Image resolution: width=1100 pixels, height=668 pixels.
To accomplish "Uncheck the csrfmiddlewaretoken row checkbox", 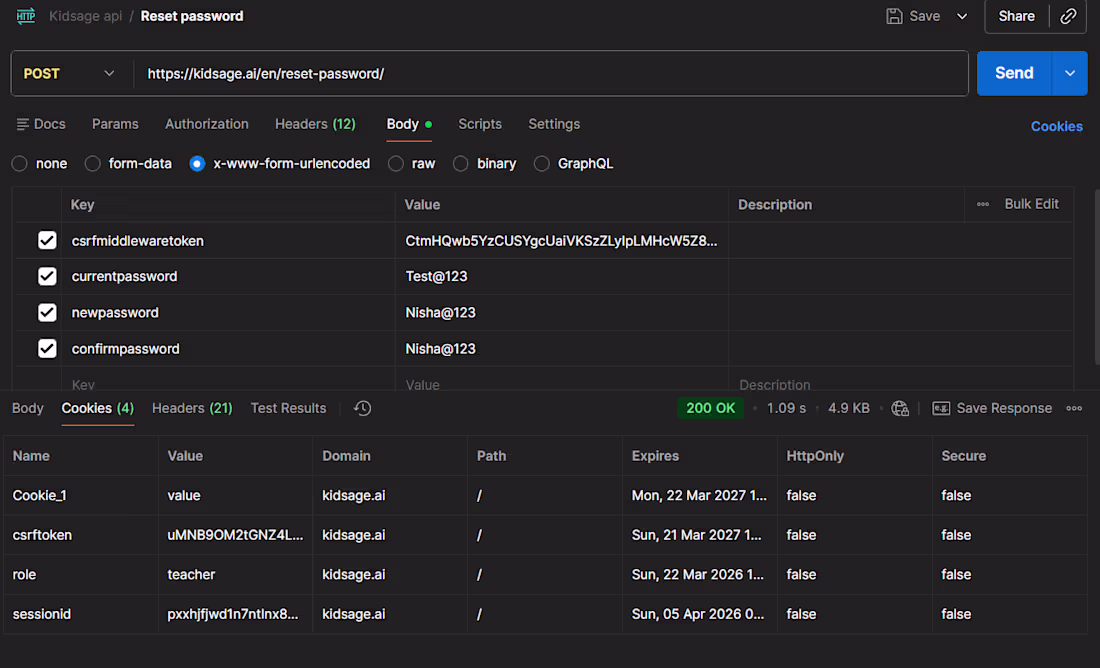I will tap(47, 241).
